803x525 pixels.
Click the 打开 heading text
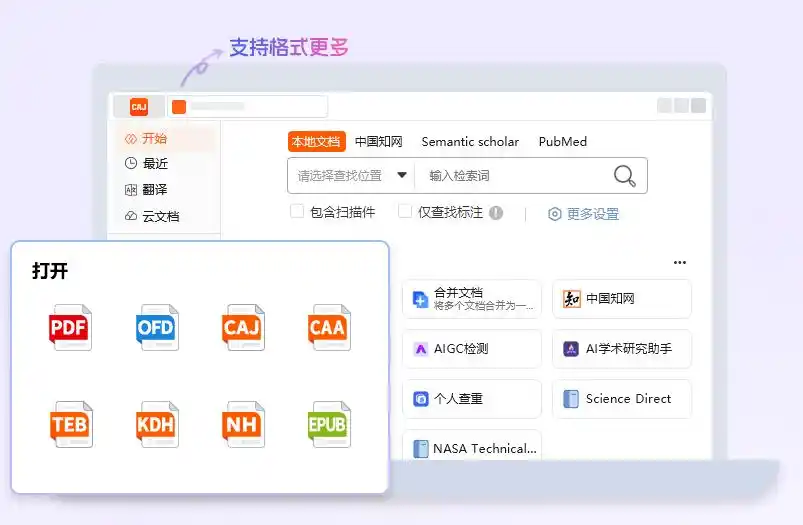click(x=50, y=271)
